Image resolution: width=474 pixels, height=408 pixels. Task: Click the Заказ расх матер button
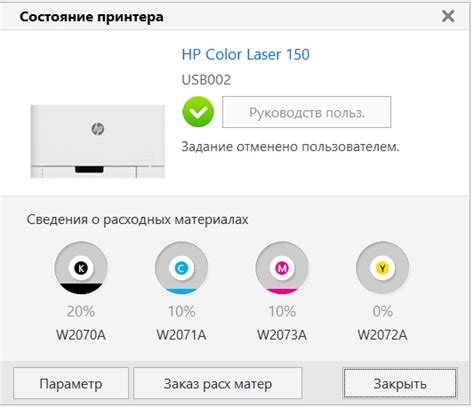tap(218, 384)
